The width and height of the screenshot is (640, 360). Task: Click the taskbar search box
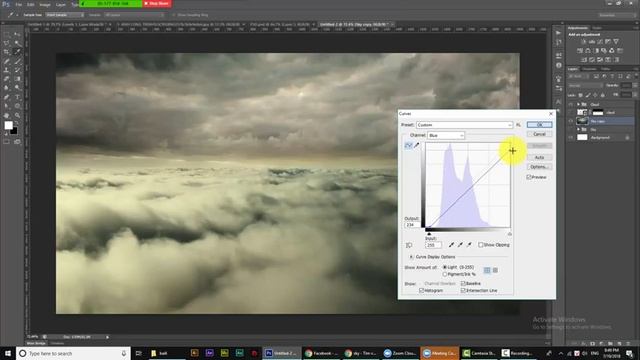pyautogui.click(x=73, y=353)
